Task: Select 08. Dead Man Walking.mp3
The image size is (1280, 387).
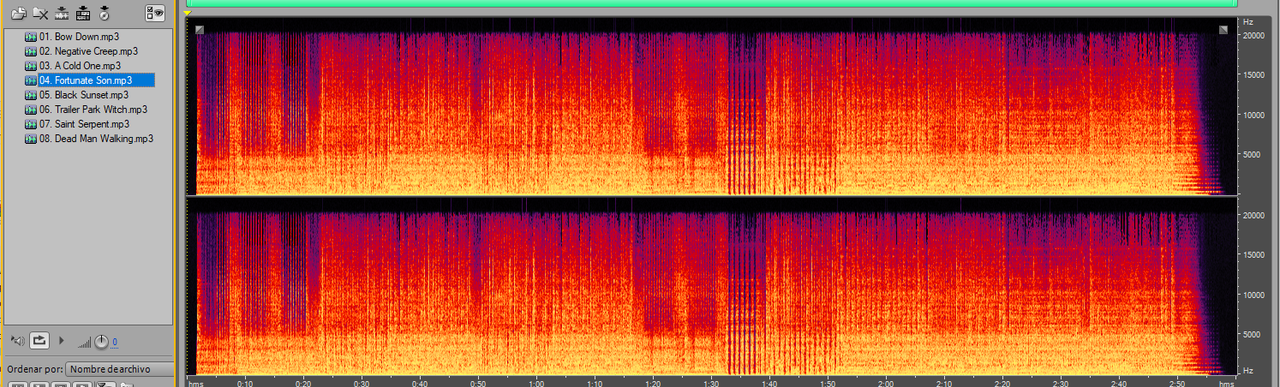Action: point(96,138)
